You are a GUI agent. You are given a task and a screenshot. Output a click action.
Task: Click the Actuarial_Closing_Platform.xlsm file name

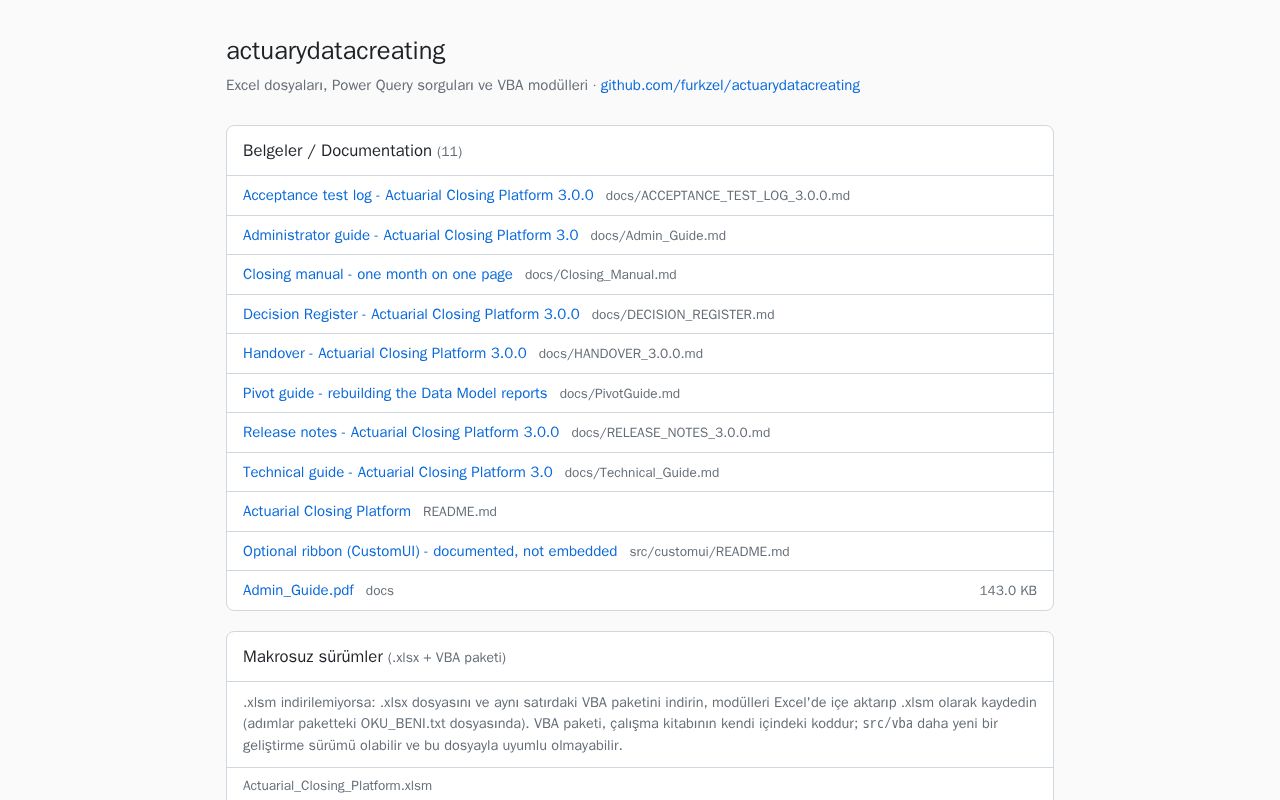tap(338, 786)
